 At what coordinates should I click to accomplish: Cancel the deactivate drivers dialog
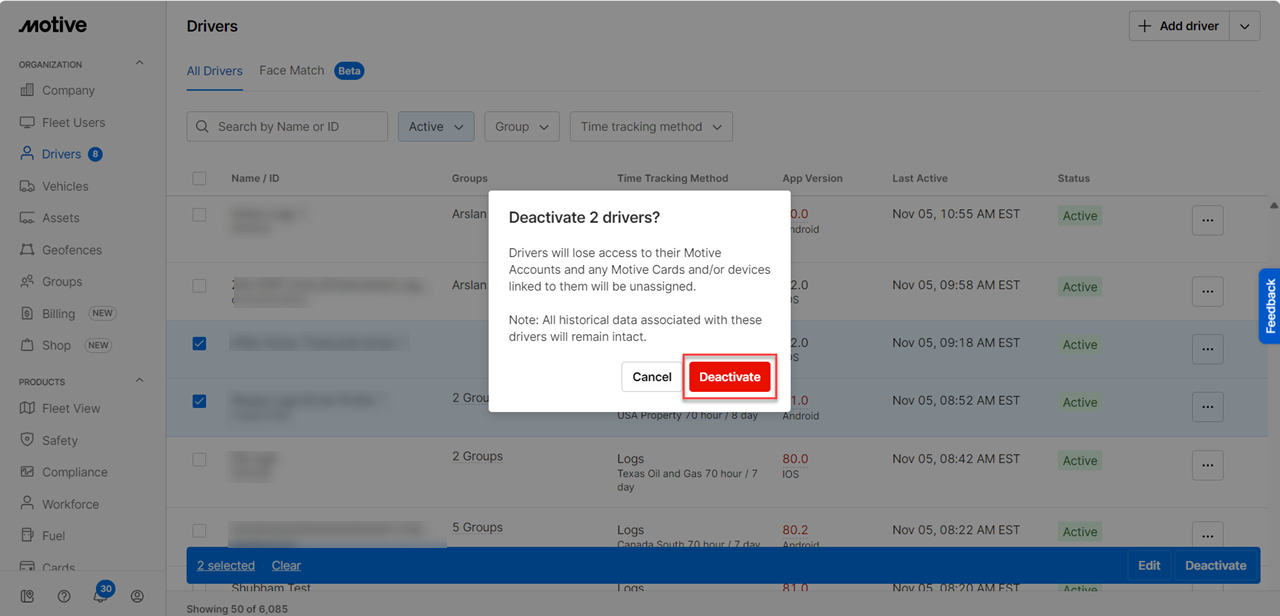[x=652, y=377]
